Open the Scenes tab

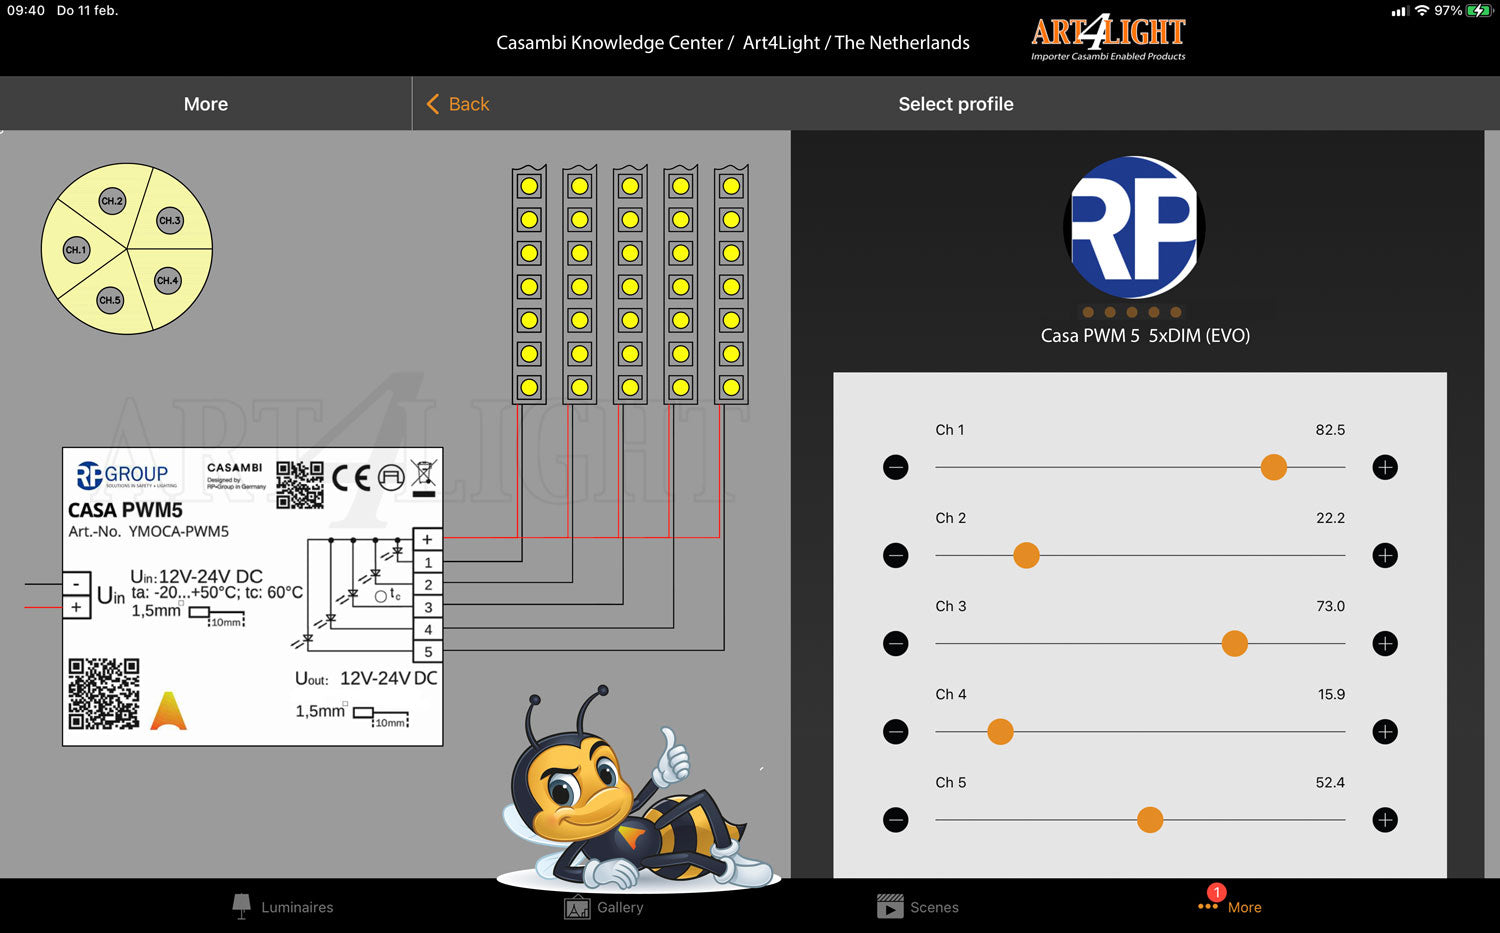pyautogui.click(x=917, y=907)
